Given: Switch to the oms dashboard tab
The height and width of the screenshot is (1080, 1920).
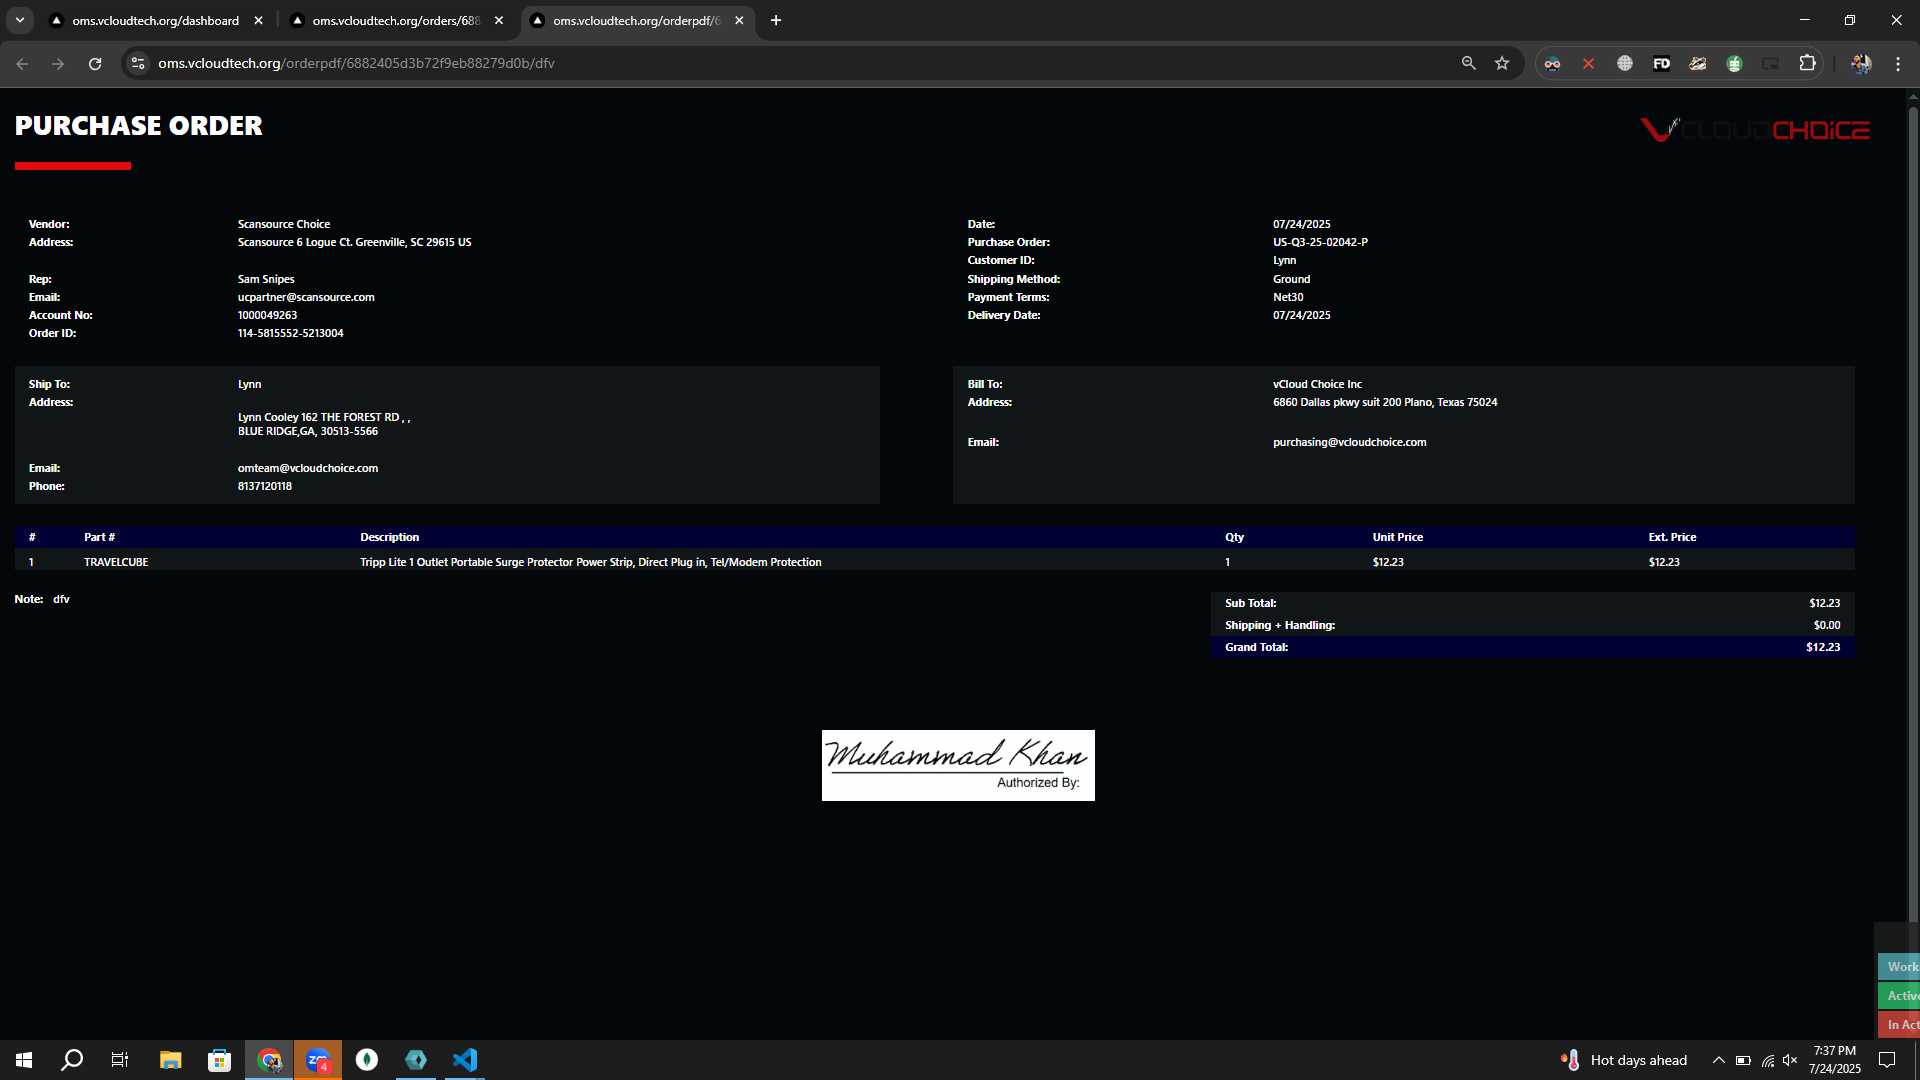Looking at the screenshot, I should point(155,20).
